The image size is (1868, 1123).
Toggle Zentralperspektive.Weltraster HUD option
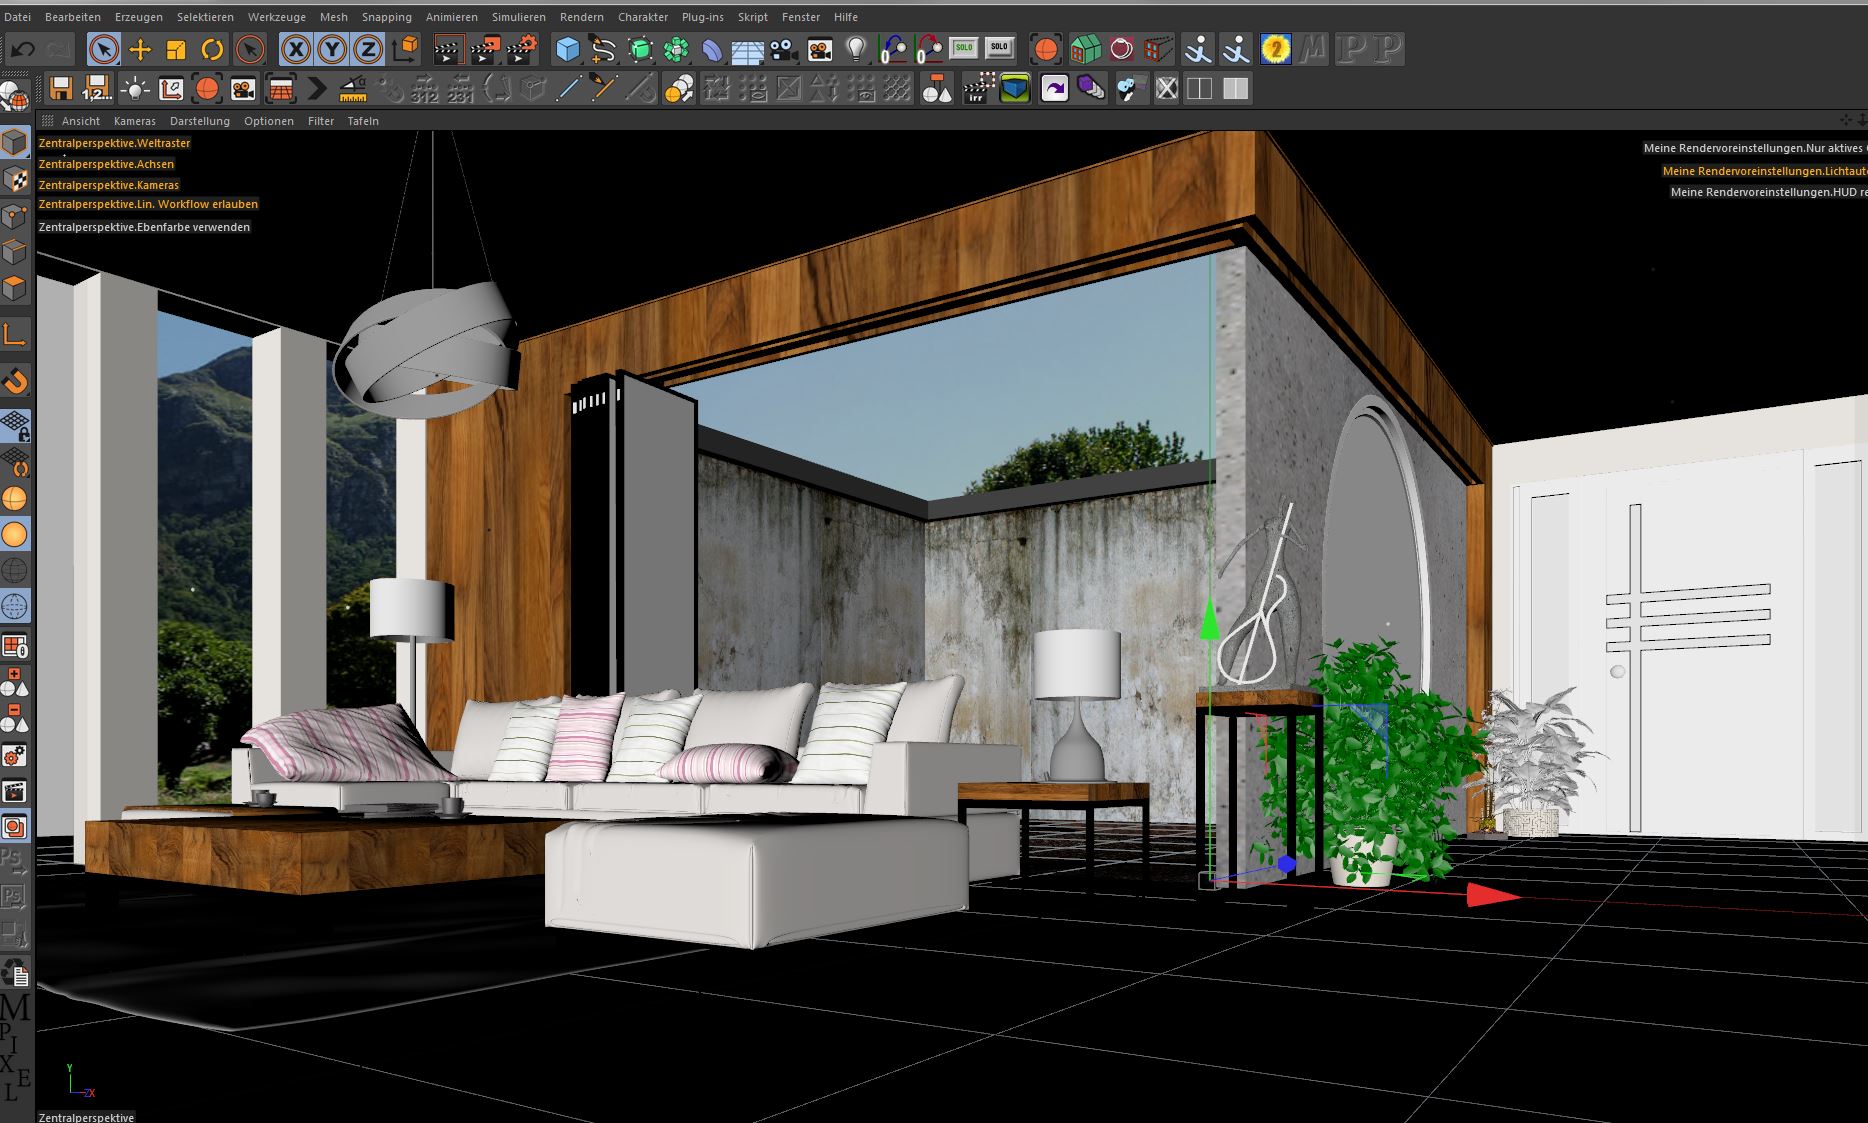(114, 143)
